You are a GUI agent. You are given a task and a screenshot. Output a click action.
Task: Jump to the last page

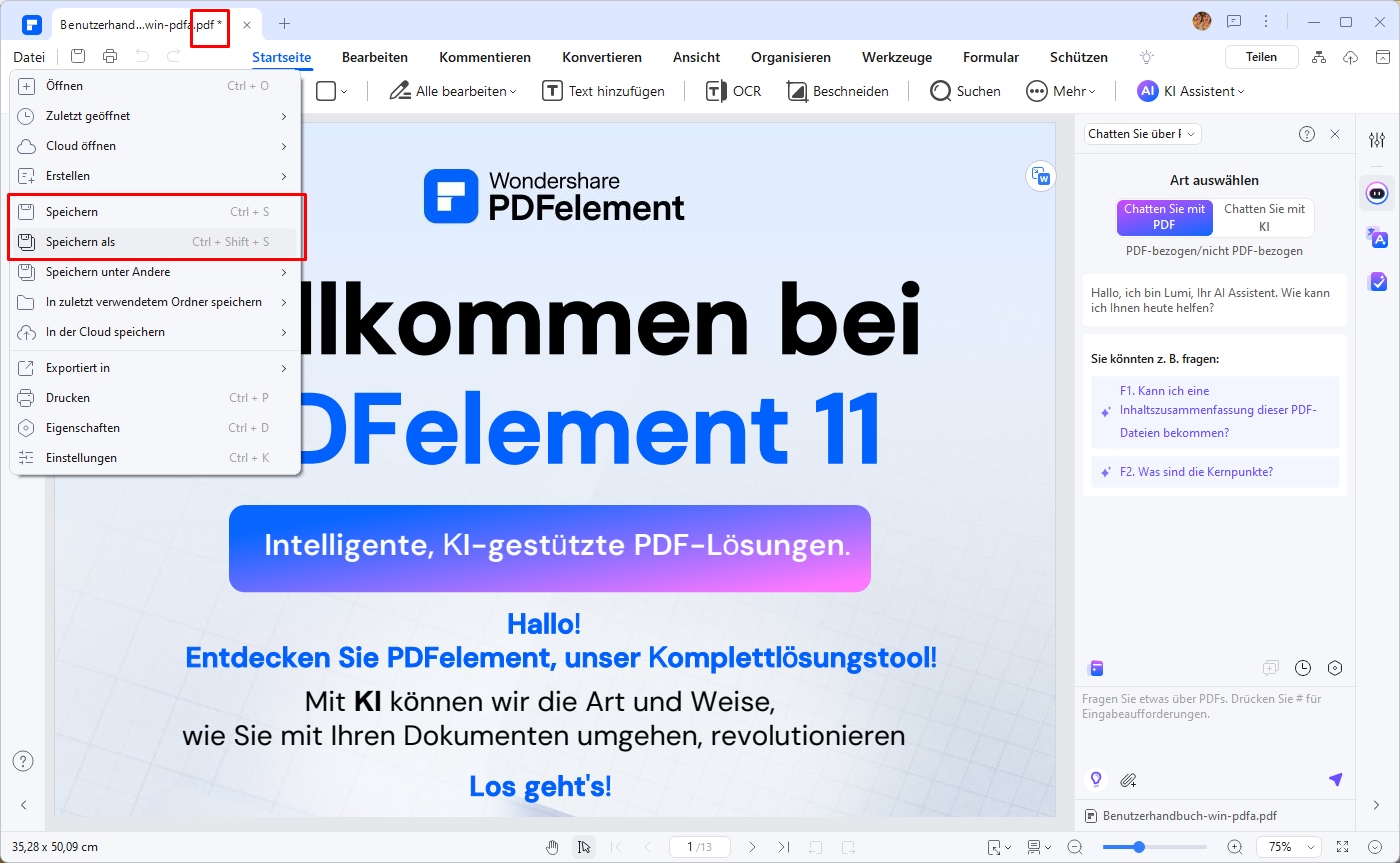click(x=783, y=847)
